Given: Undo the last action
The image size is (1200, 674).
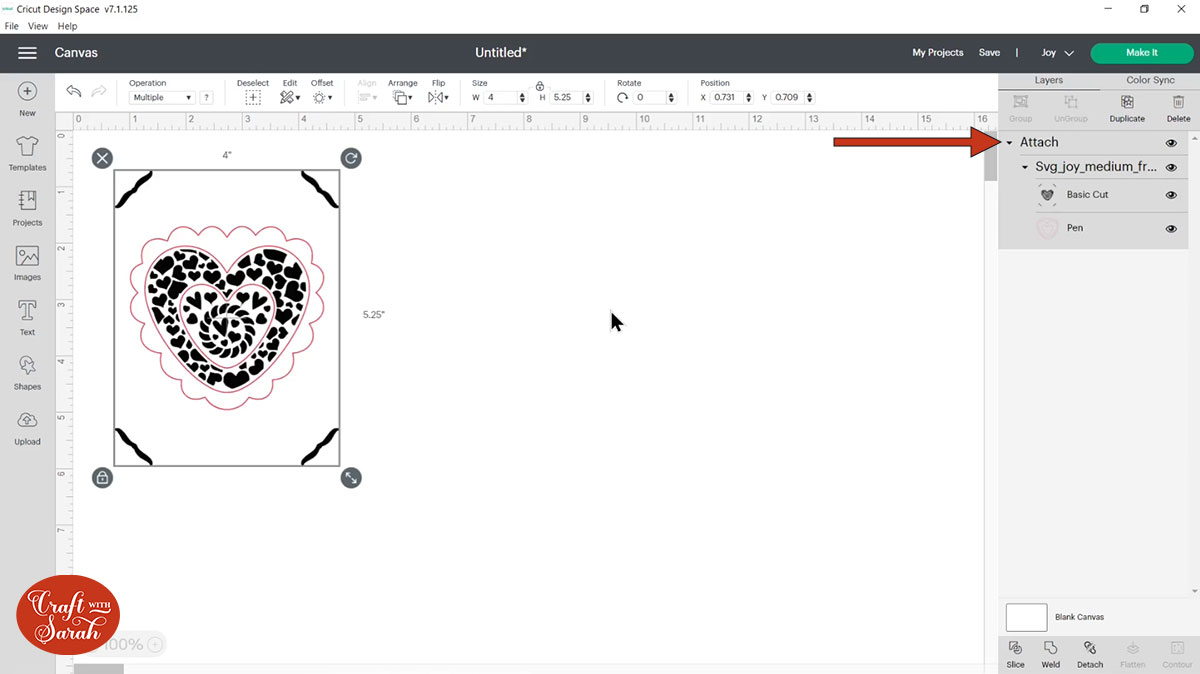Looking at the screenshot, I should point(73,91).
